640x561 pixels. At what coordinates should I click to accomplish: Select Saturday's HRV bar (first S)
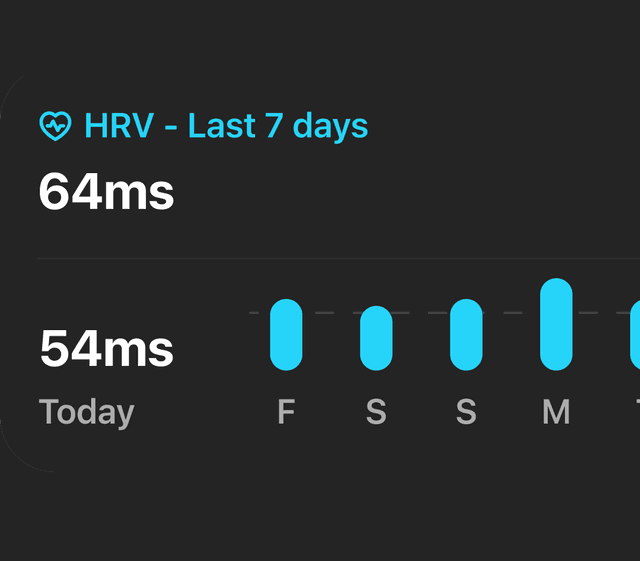pos(376,338)
